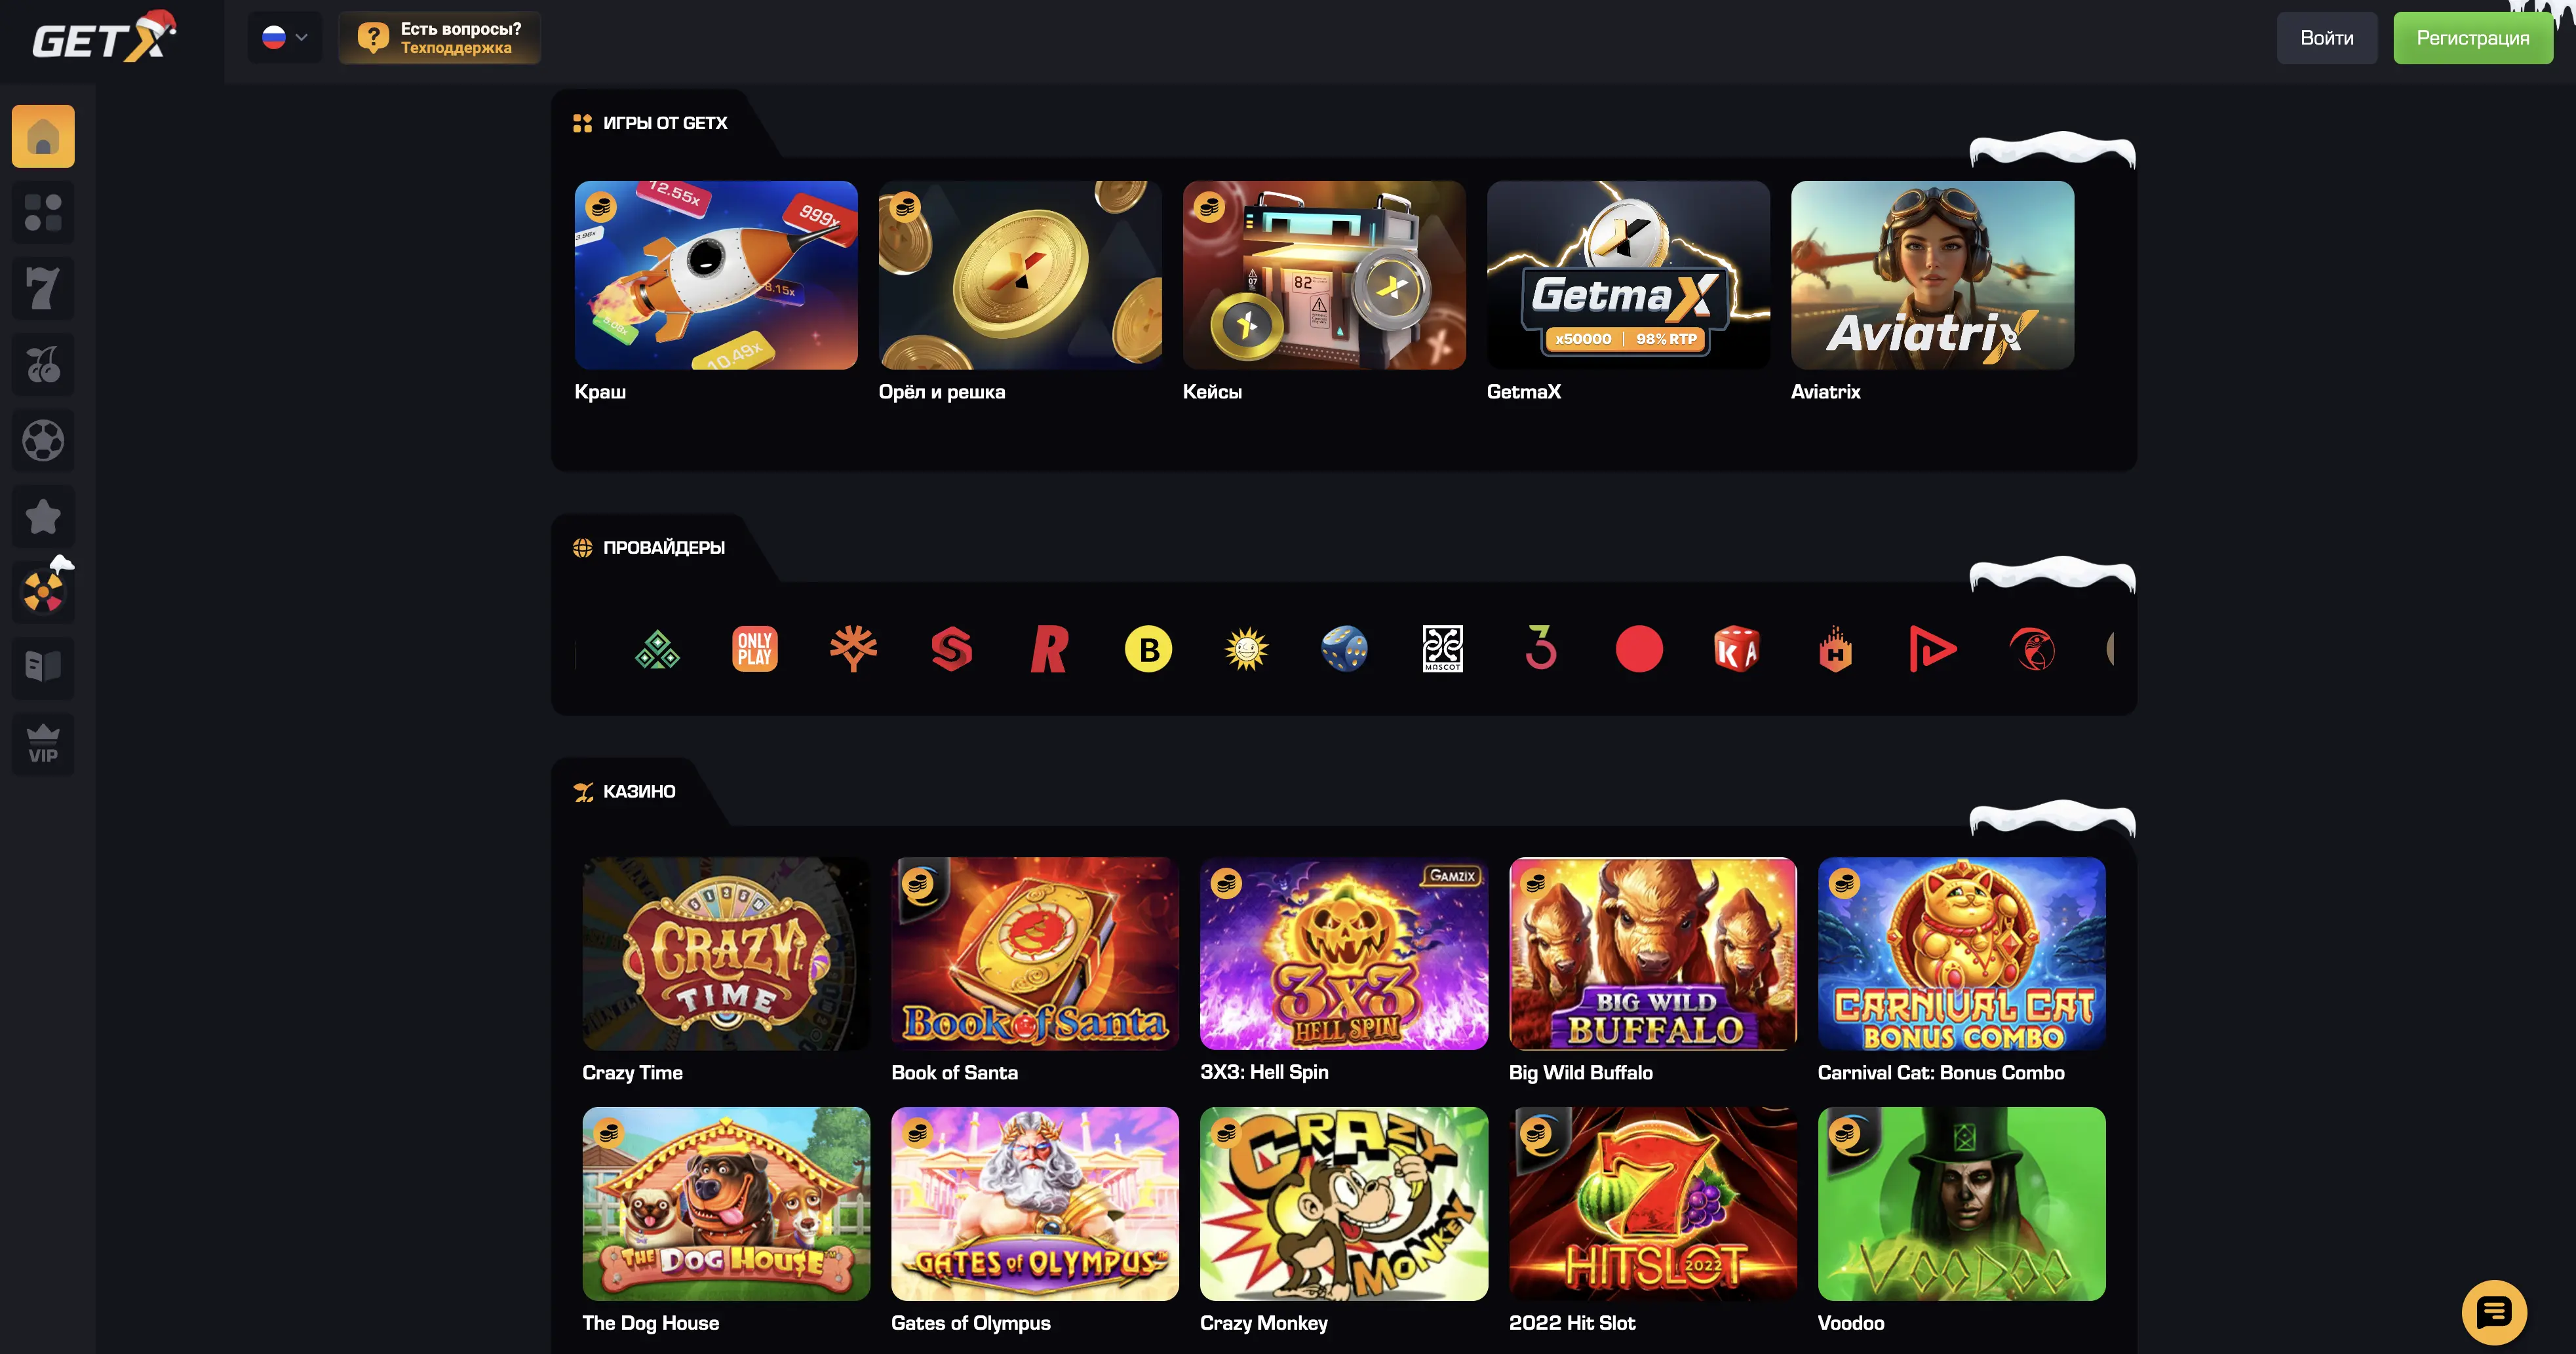2576x1354 pixels.
Task: Open the live chat bubble icon
Action: (x=2494, y=1312)
